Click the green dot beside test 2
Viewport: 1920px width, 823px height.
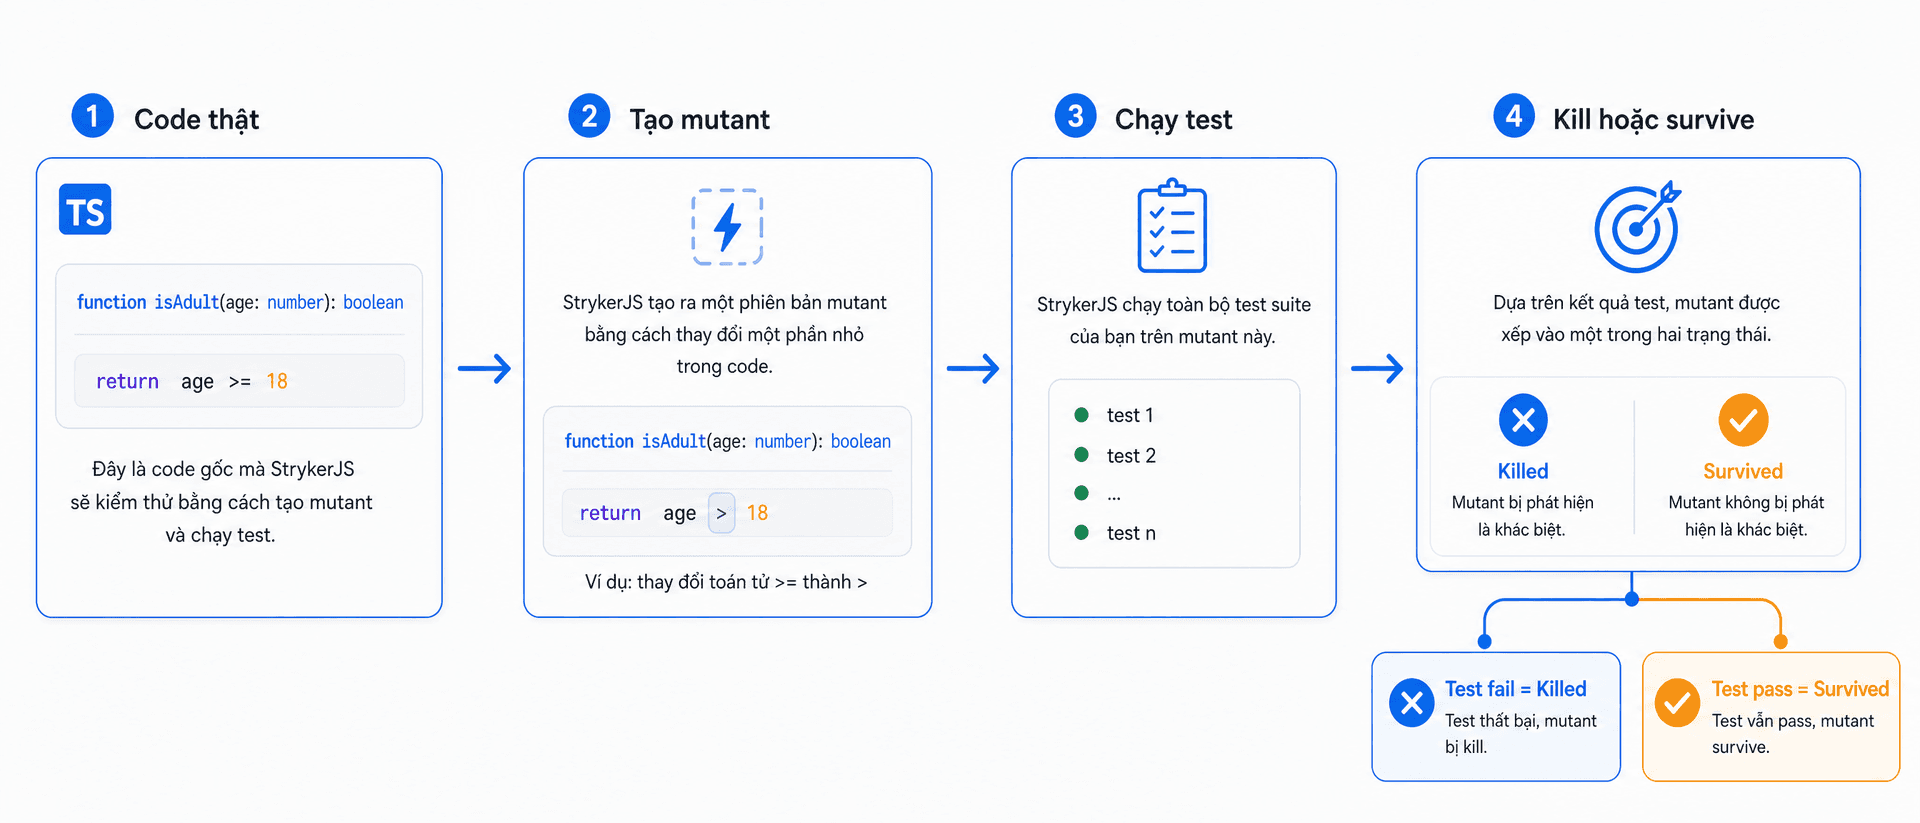point(1081,454)
